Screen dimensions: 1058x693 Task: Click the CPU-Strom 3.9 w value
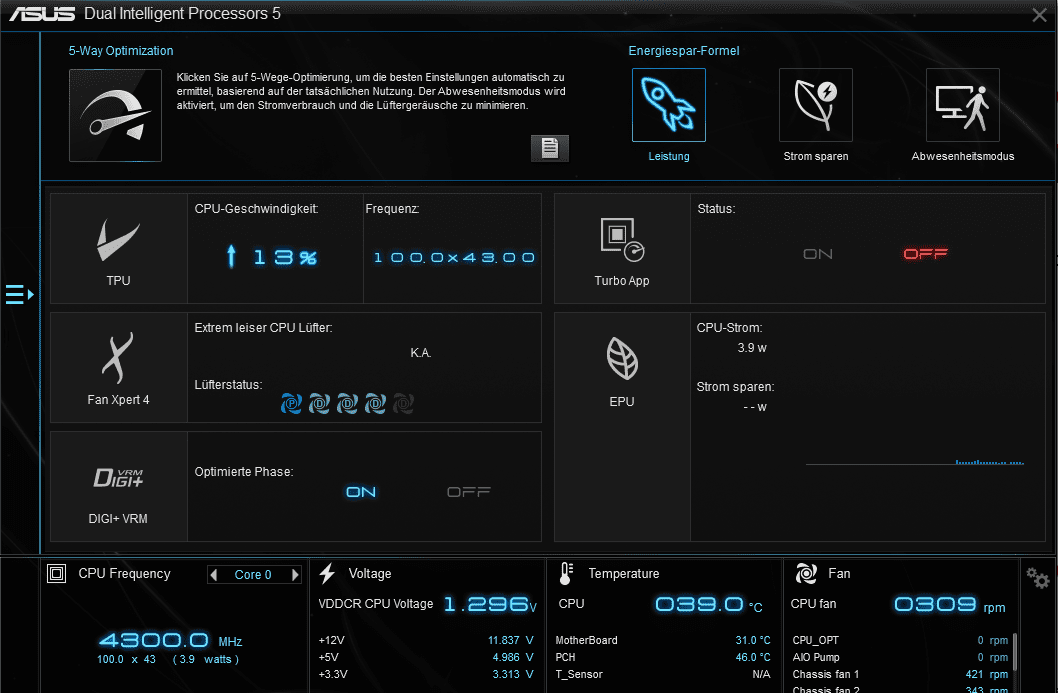point(752,348)
